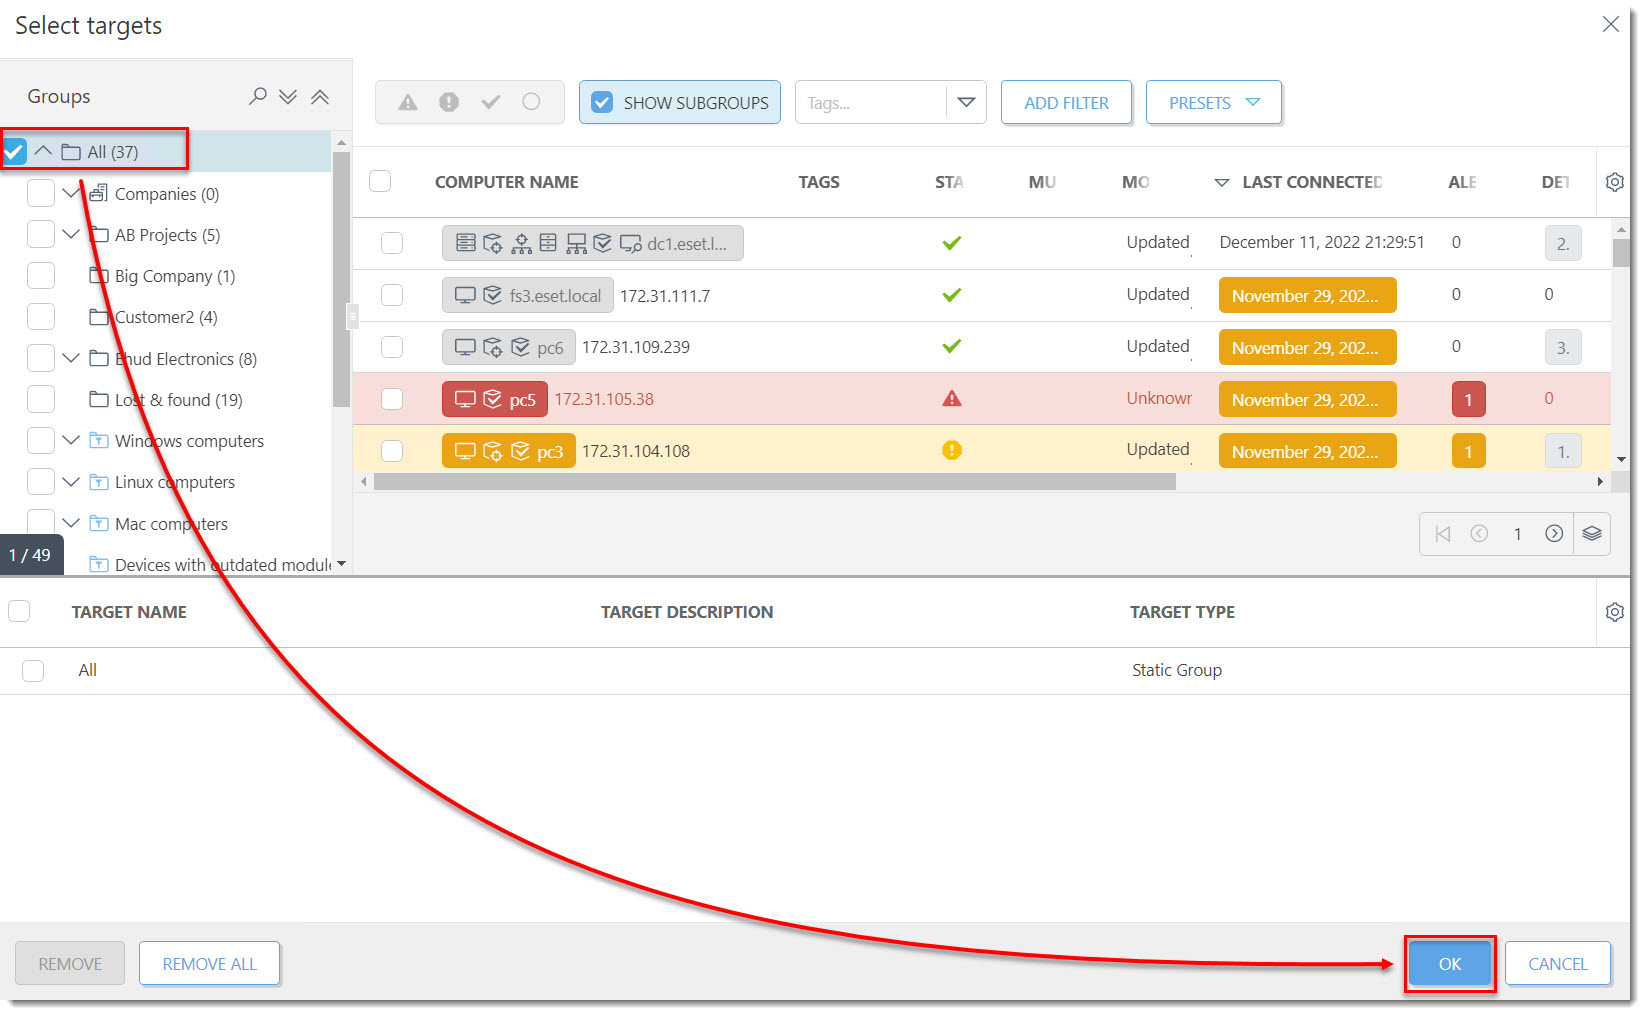Open computer table settings gear

[1614, 182]
